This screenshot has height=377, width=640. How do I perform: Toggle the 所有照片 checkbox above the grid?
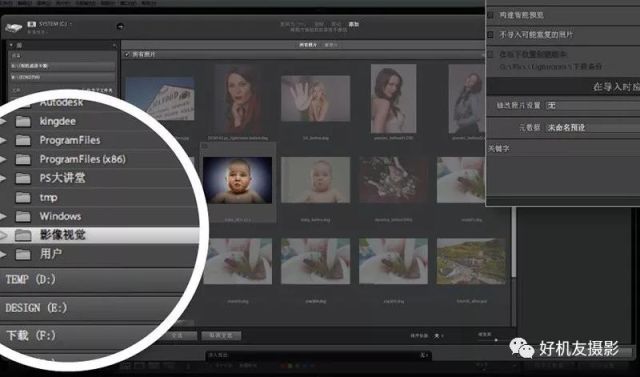[127, 54]
